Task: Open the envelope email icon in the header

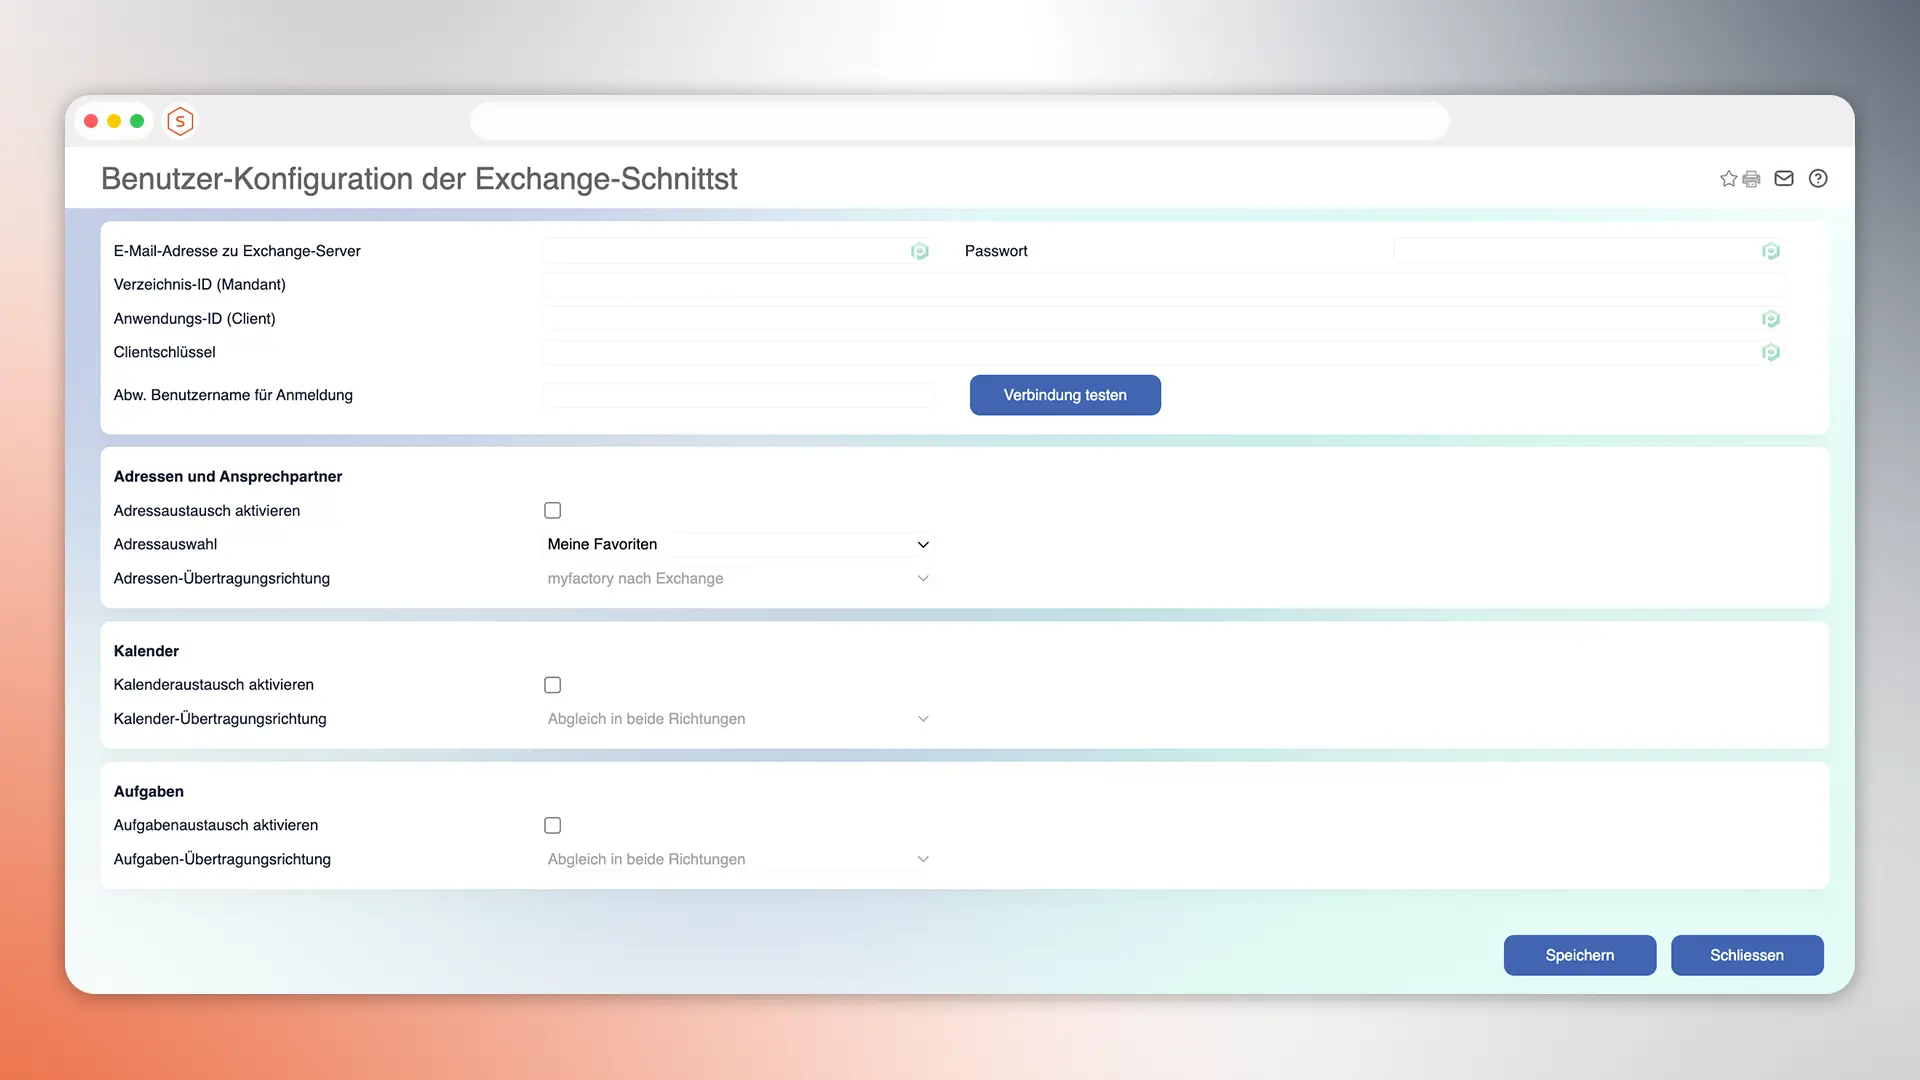Action: 1783,178
